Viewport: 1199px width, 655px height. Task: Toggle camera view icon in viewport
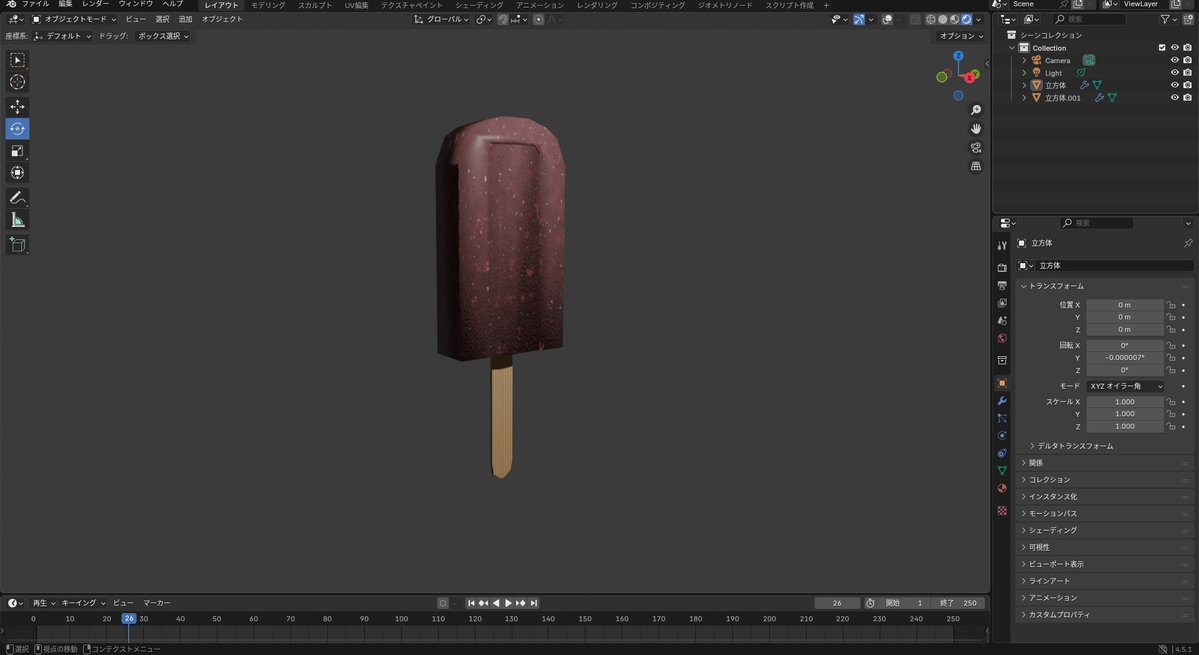click(x=976, y=148)
